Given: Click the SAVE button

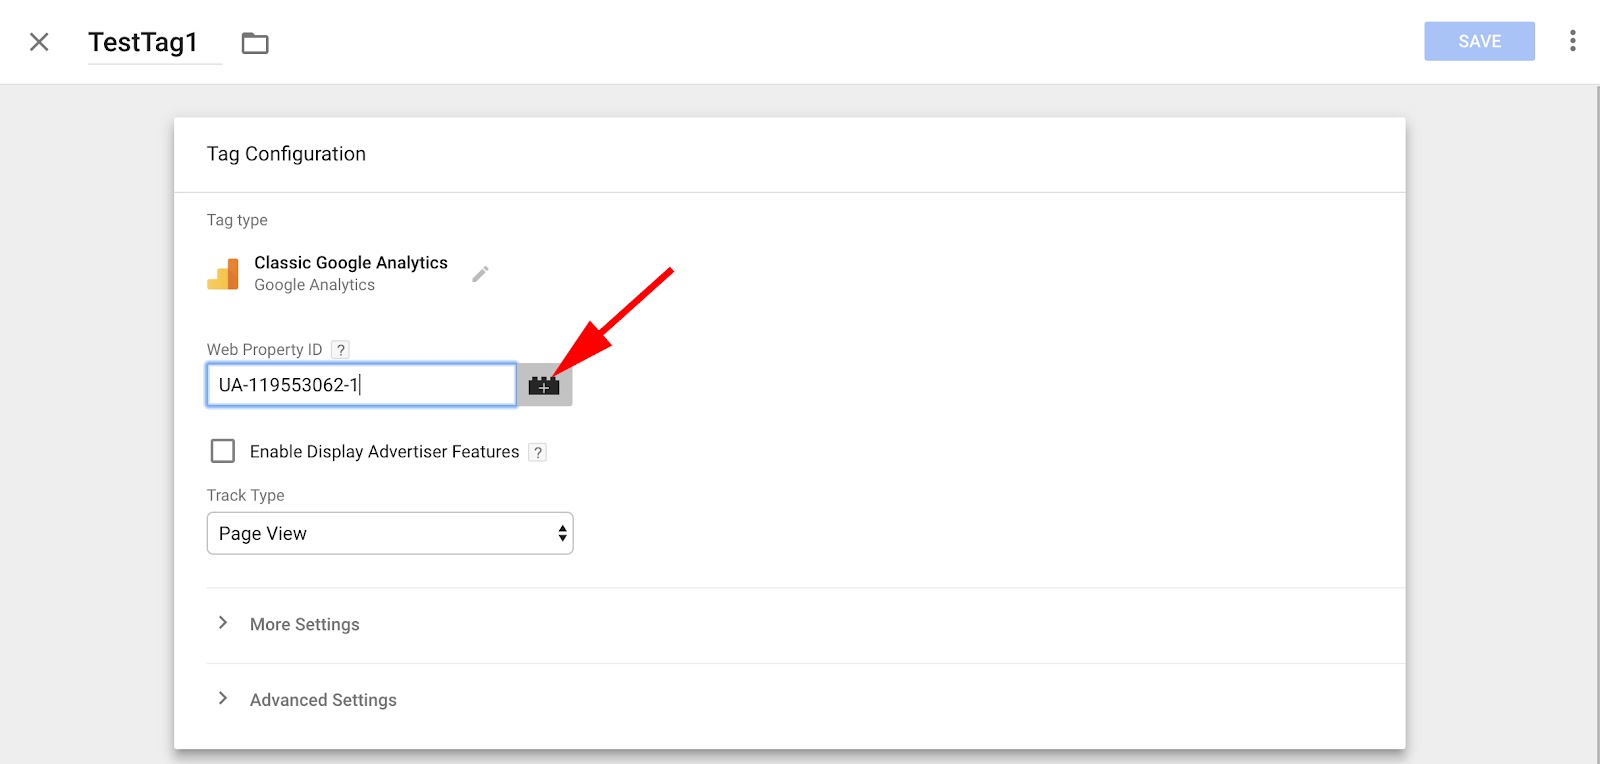Looking at the screenshot, I should click(x=1479, y=41).
